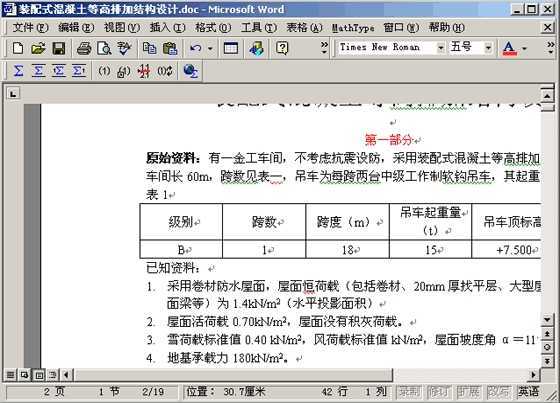Open 格式(O) menu
Viewport: 560px width, 403px height.
pyautogui.click(x=213, y=28)
